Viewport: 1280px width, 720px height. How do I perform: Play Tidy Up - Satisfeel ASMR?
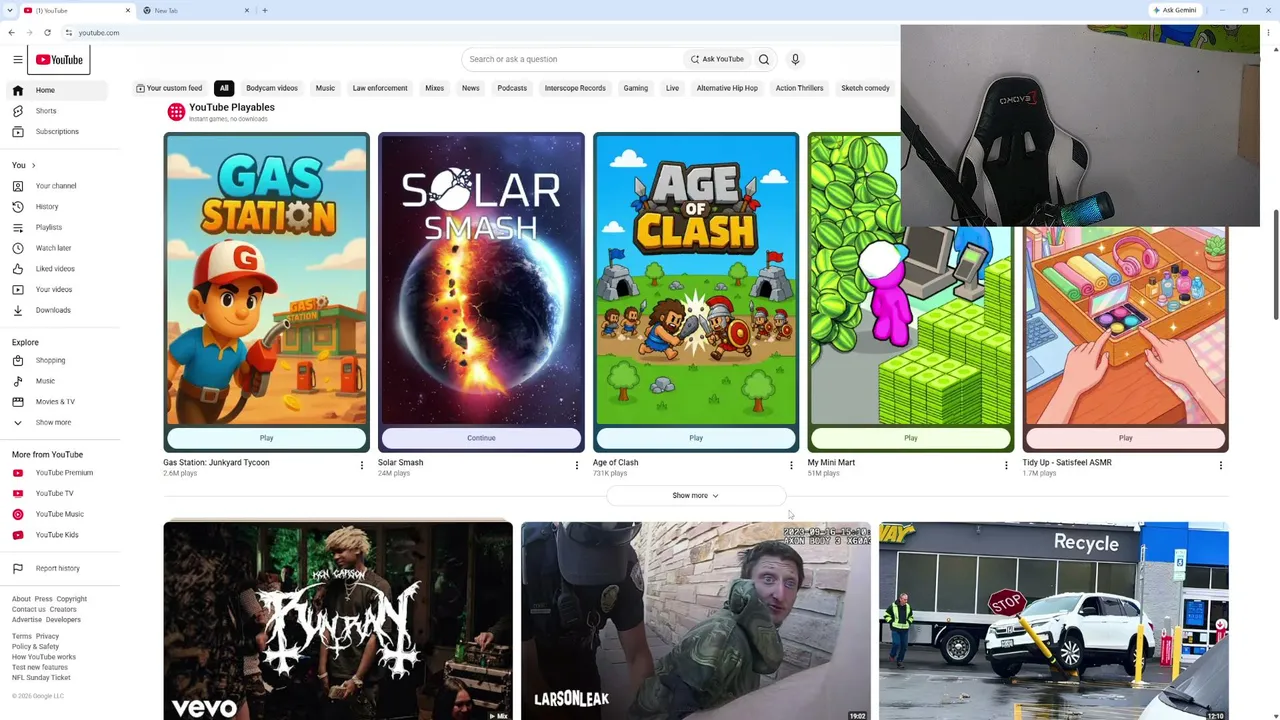click(1126, 438)
